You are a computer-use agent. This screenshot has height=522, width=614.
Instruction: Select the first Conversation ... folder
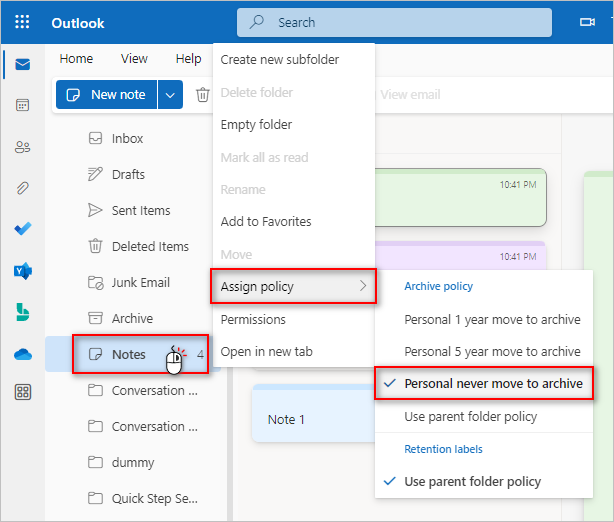133,390
